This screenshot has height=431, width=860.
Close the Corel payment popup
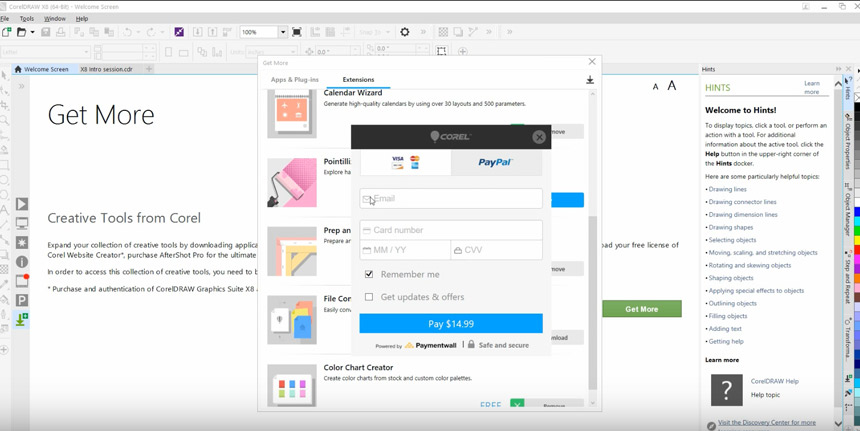pyautogui.click(x=539, y=137)
